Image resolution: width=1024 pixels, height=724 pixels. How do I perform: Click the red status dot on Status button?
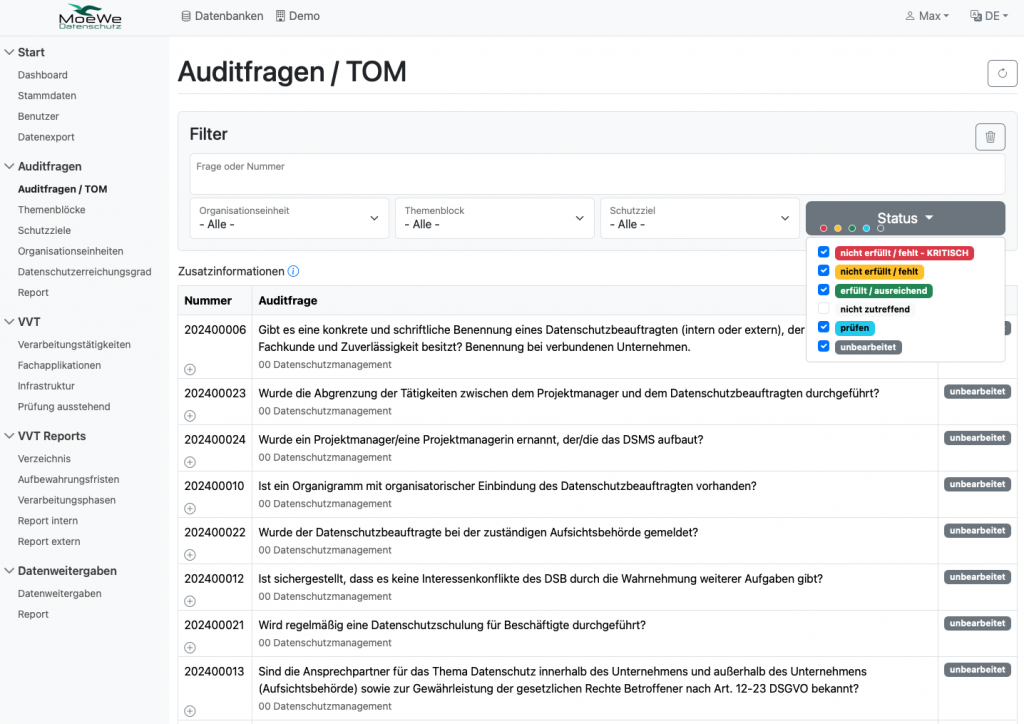point(824,229)
